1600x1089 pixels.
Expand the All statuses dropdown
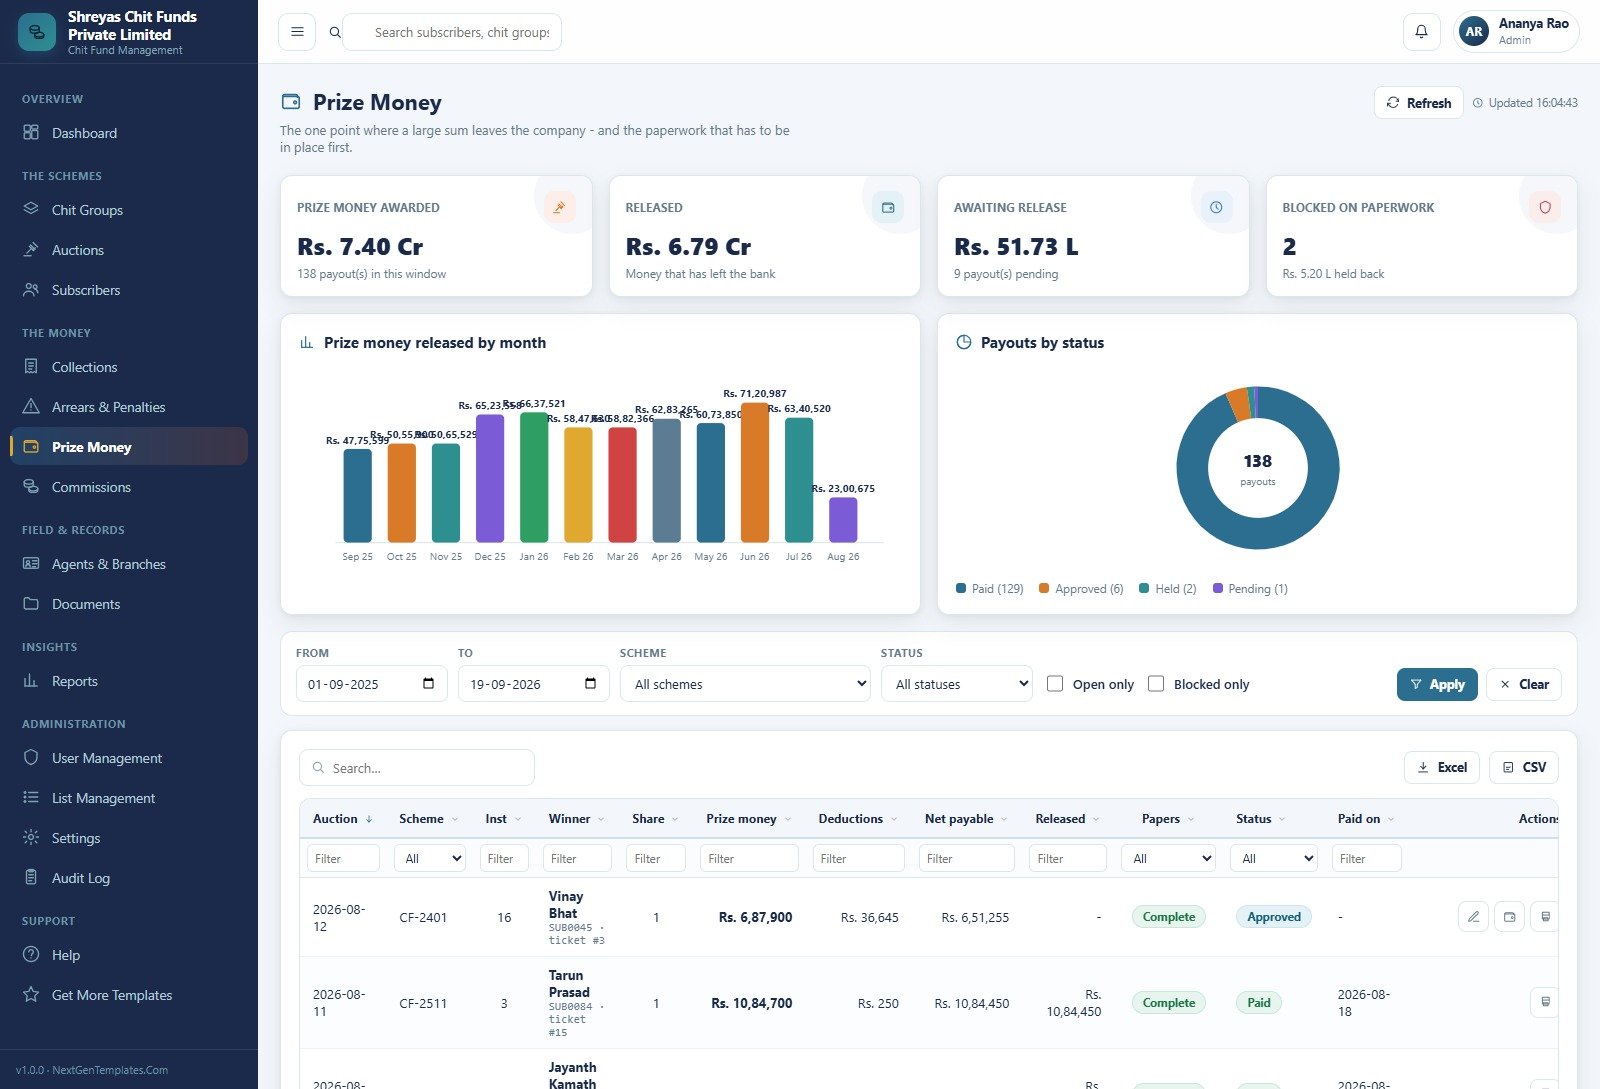point(957,684)
